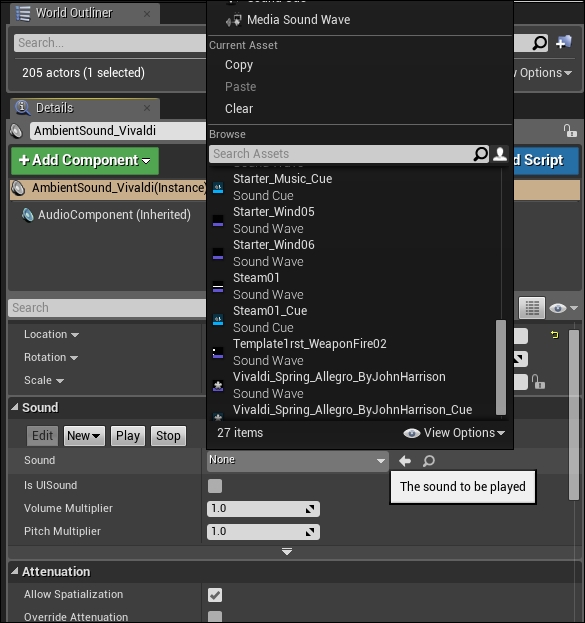This screenshot has height=623, width=585.
Task: Open the Add Component dropdown
Action: coord(85,161)
